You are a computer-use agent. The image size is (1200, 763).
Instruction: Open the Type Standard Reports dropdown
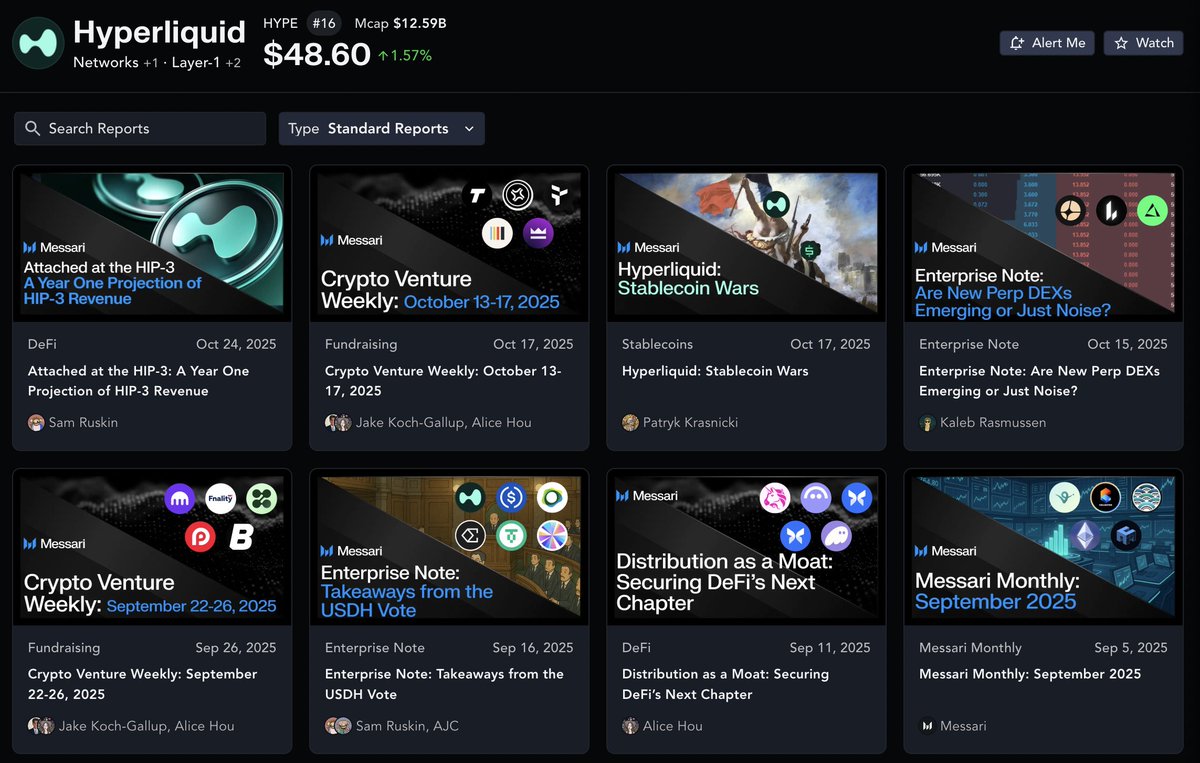(381, 129)
